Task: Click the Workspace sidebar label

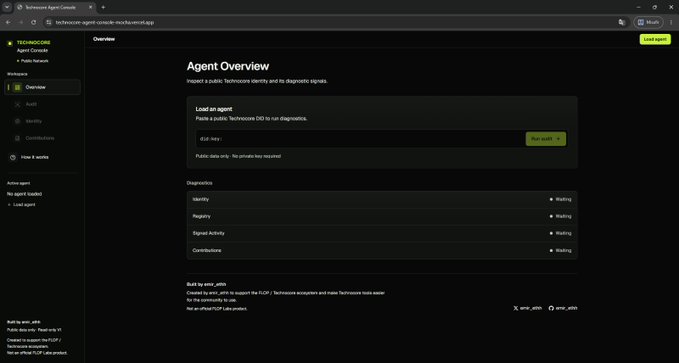Action: (x=17, y=74)
